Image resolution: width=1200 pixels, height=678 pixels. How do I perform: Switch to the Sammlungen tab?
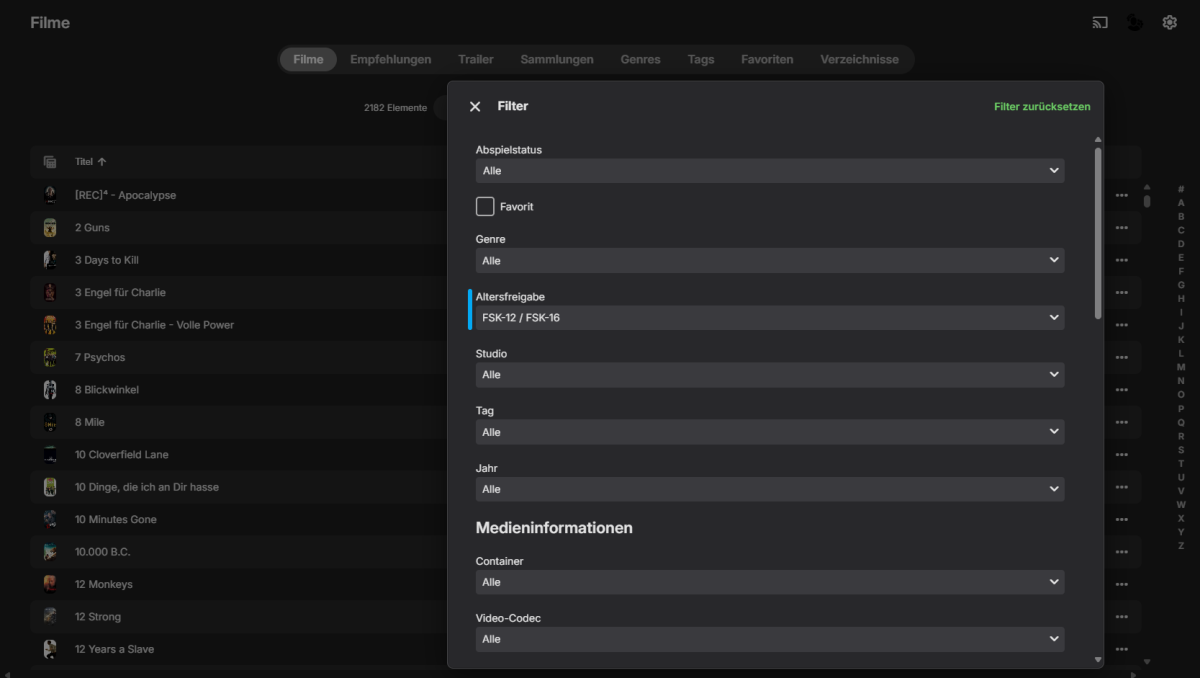556,59
